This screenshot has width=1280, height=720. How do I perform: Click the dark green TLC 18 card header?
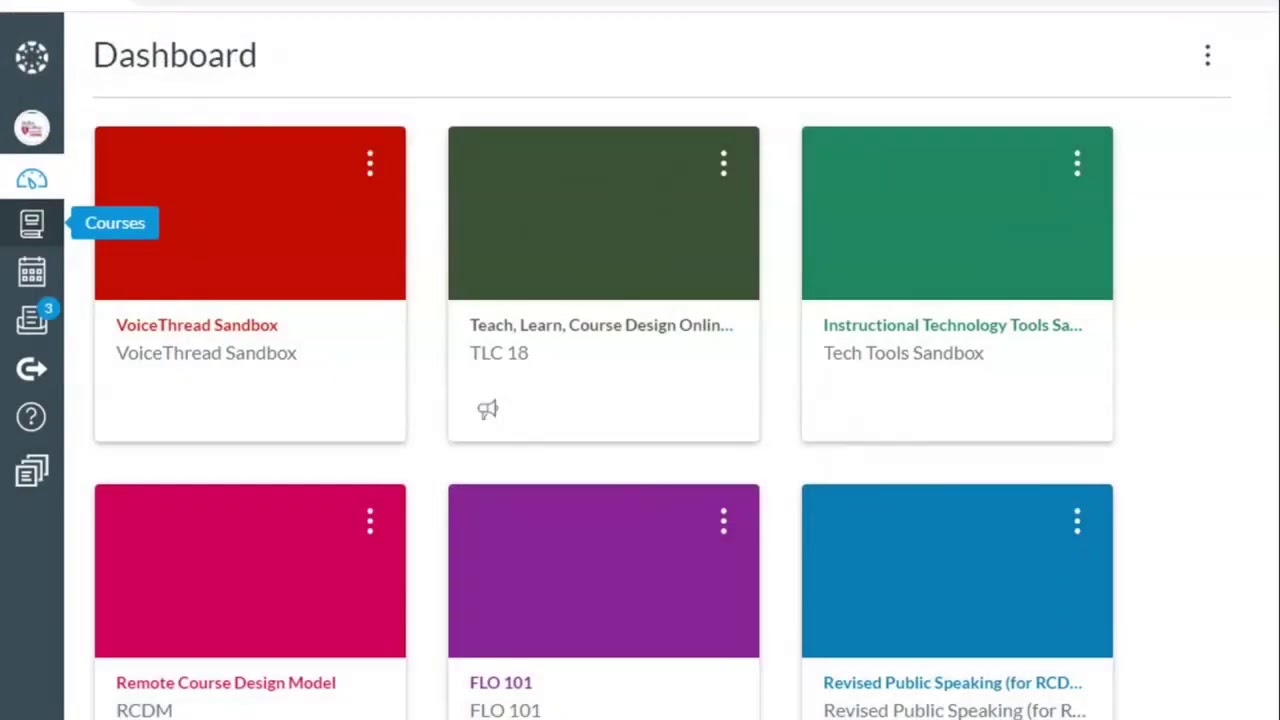coord(604,213)
